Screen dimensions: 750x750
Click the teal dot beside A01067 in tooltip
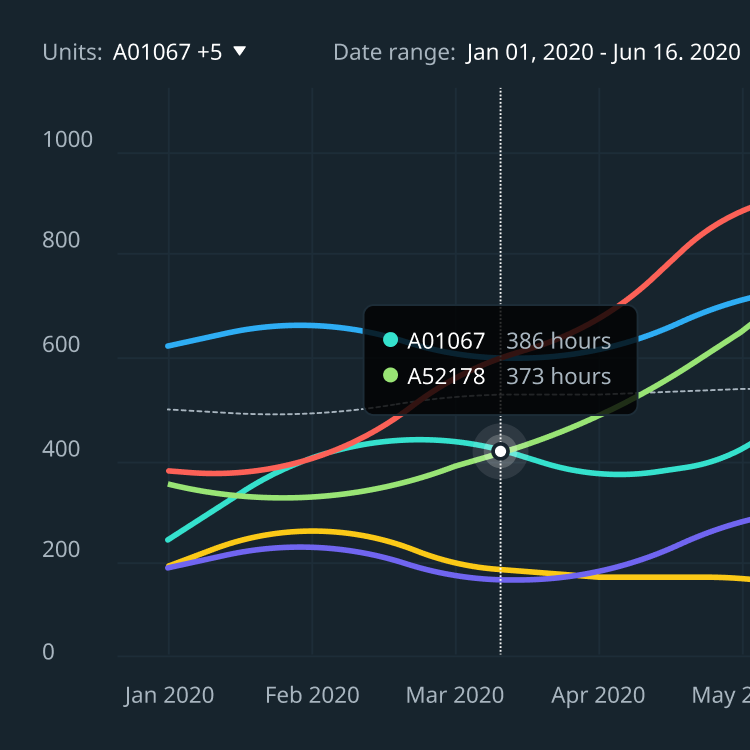click(x=390, y=341)
